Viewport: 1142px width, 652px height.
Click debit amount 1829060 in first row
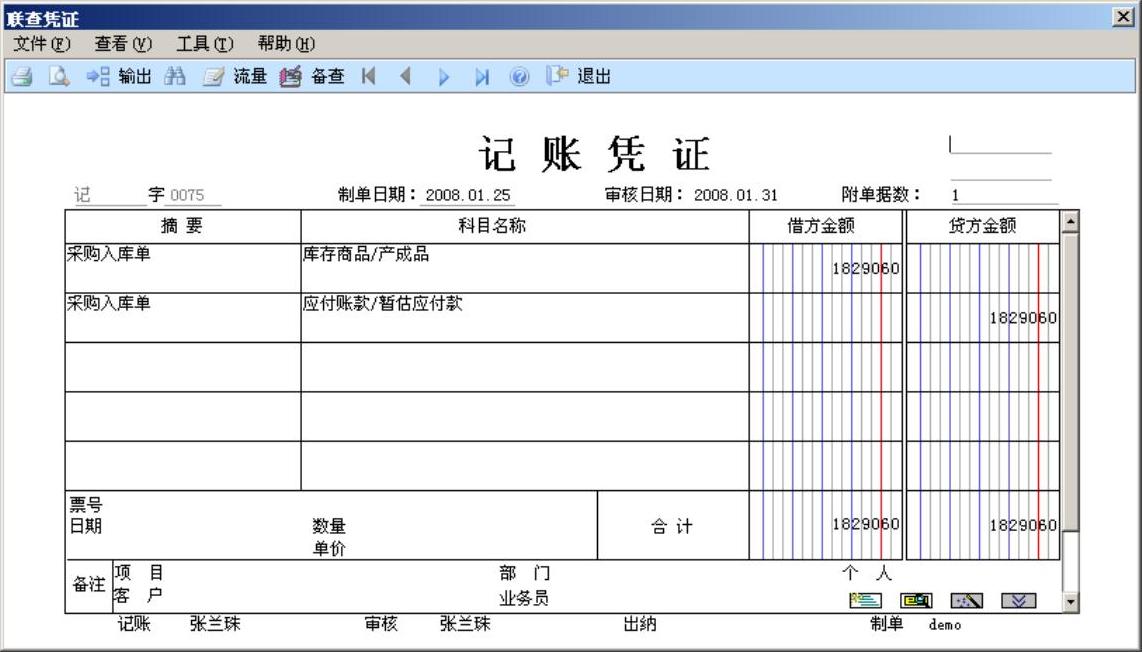(x=865, y=269)
